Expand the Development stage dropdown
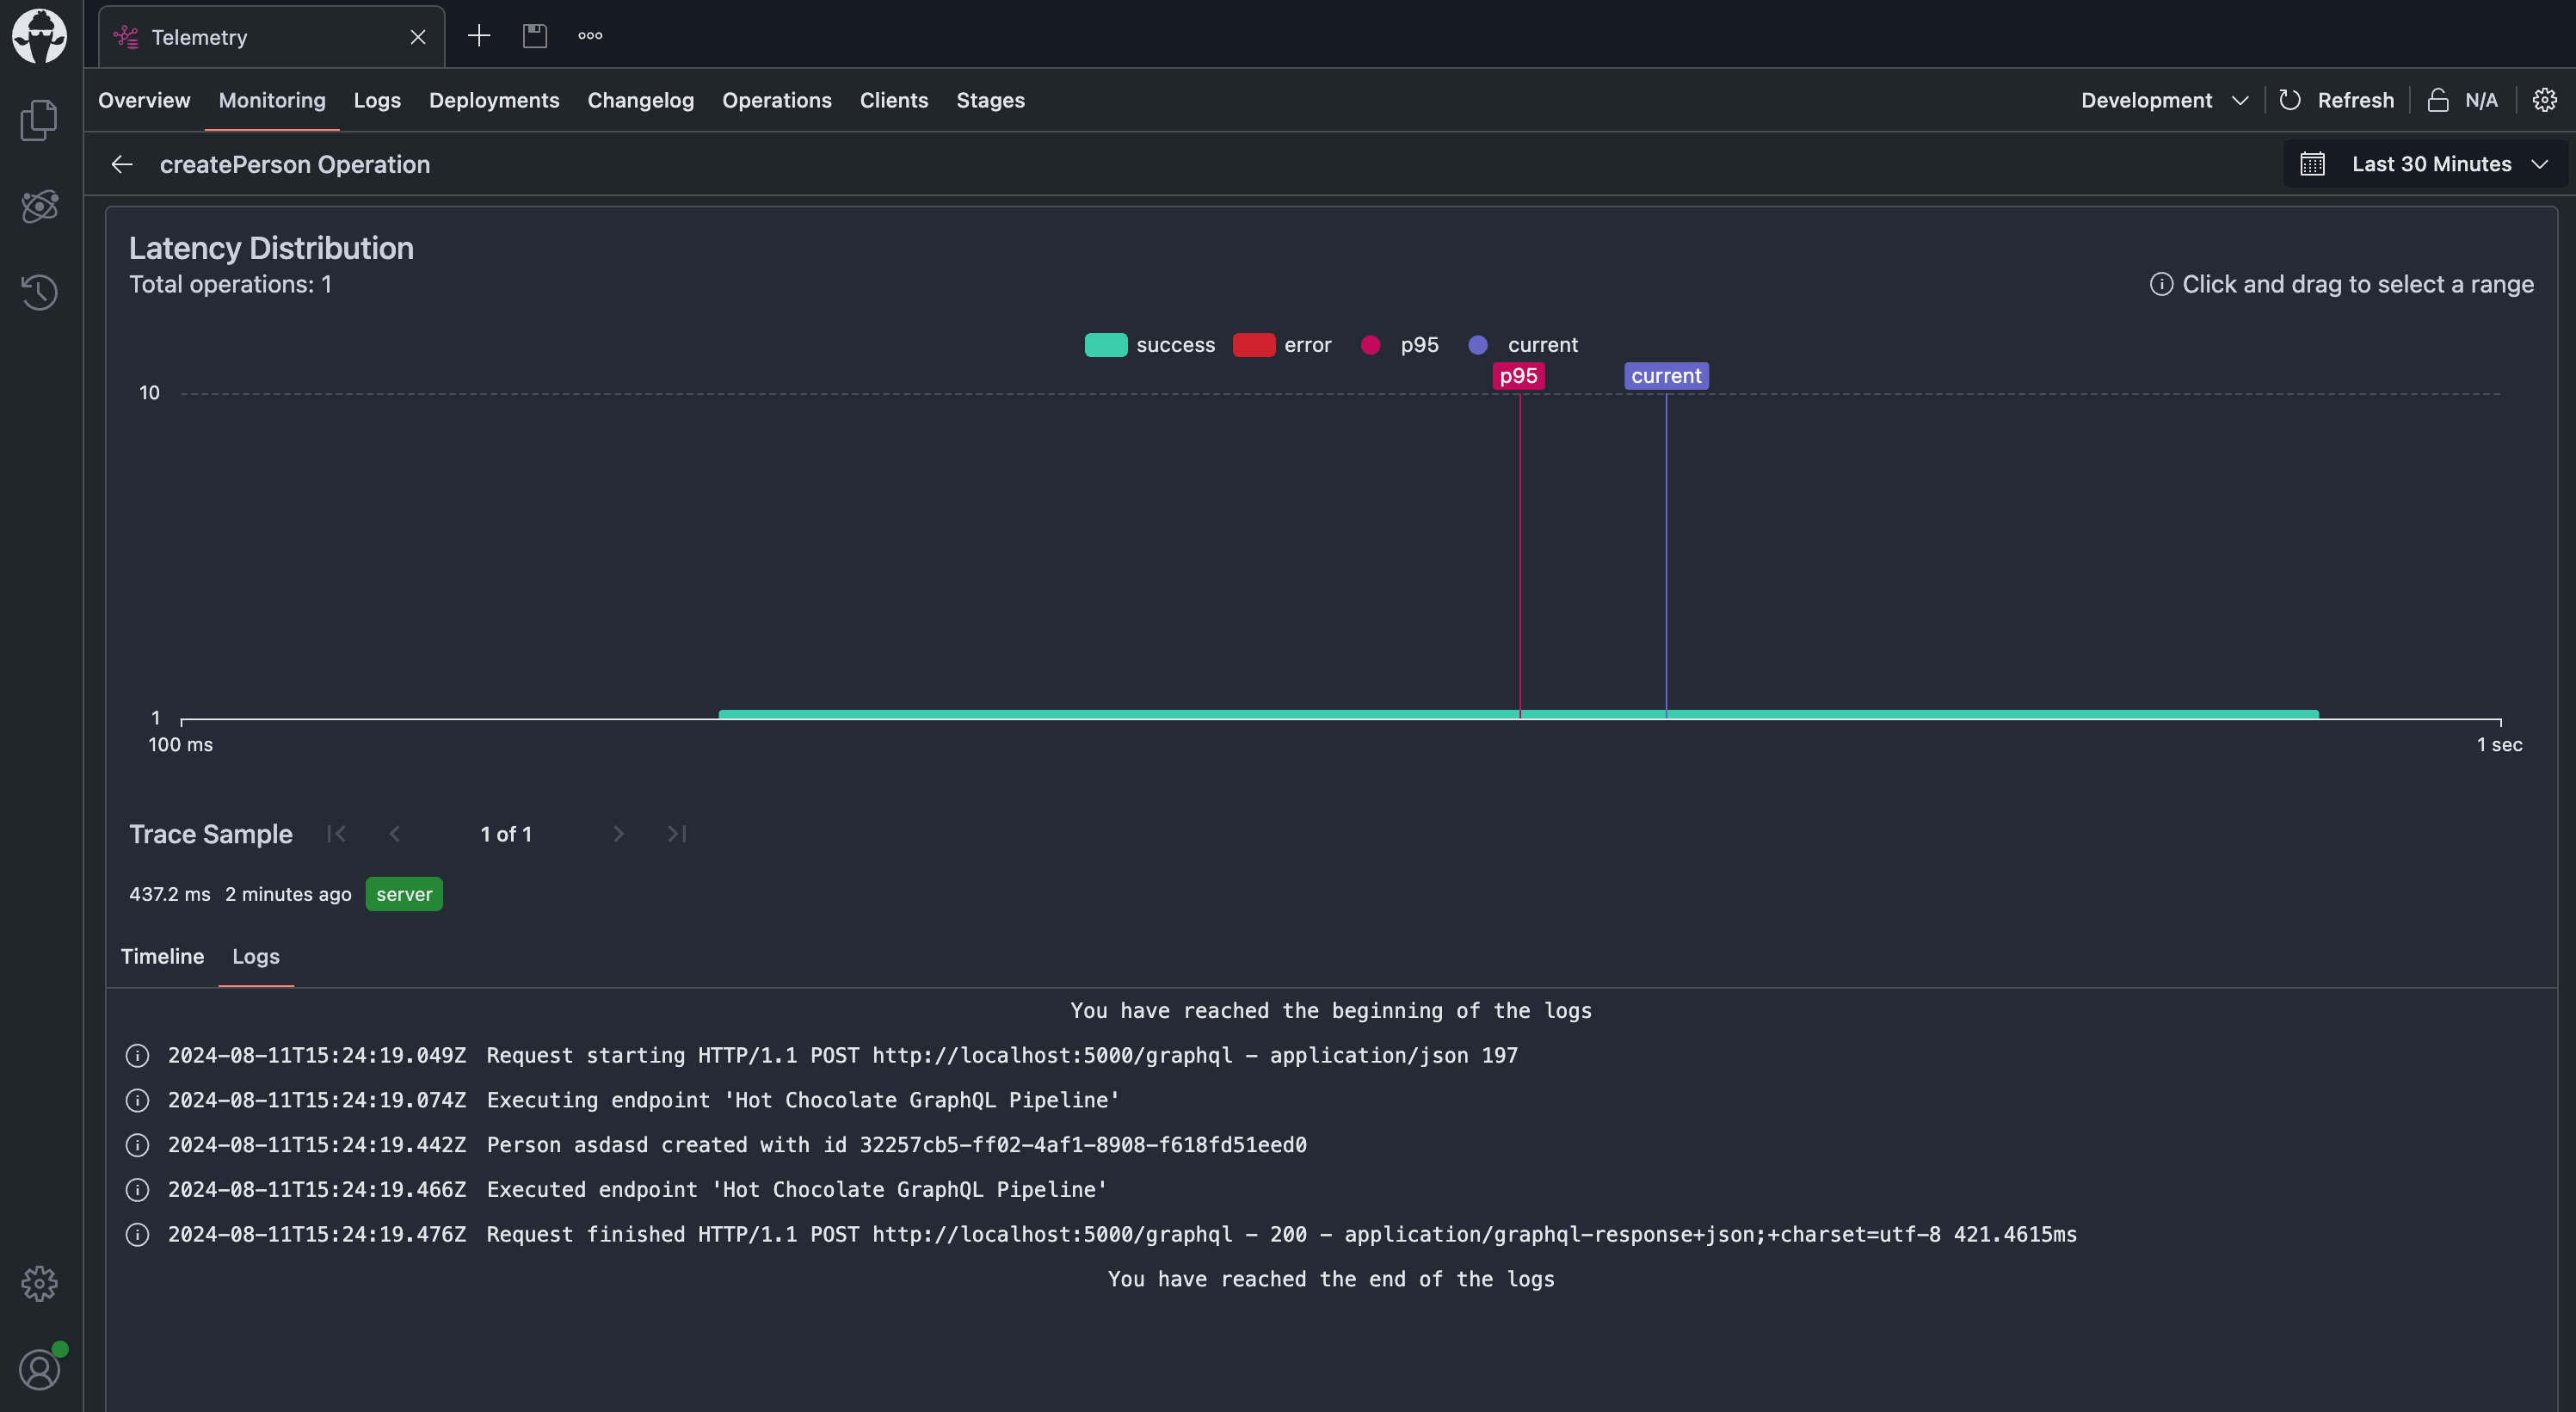2576x1412 pixels. (x=2164, y=100)
